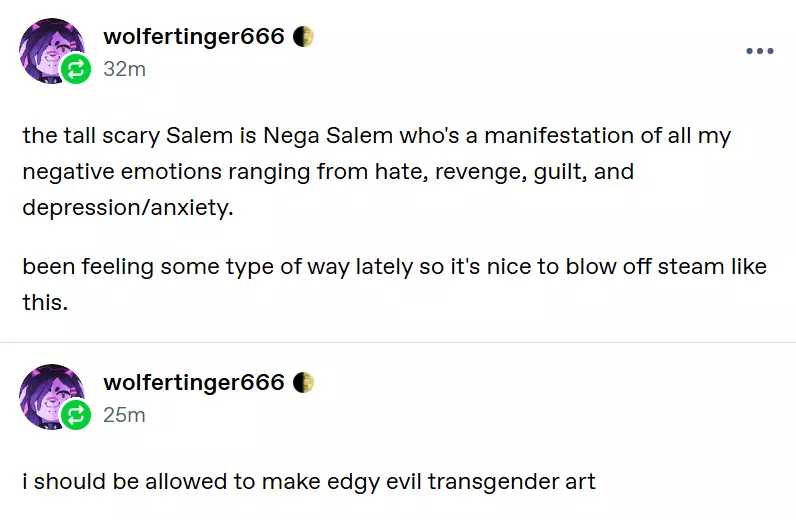Open wolfertinger666 blog from the 25m post
This screenshot has width=796, height=520.
tap(194, 383)
